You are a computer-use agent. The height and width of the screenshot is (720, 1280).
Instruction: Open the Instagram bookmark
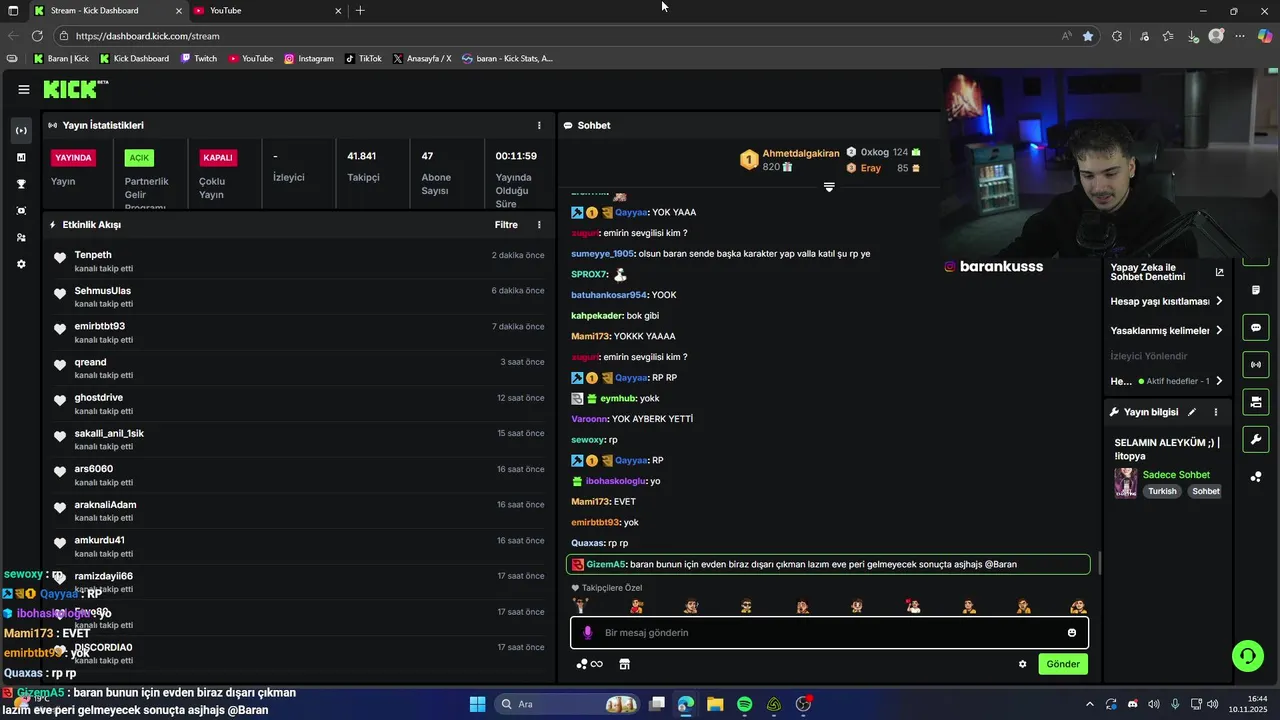click(x=309, y=59)
